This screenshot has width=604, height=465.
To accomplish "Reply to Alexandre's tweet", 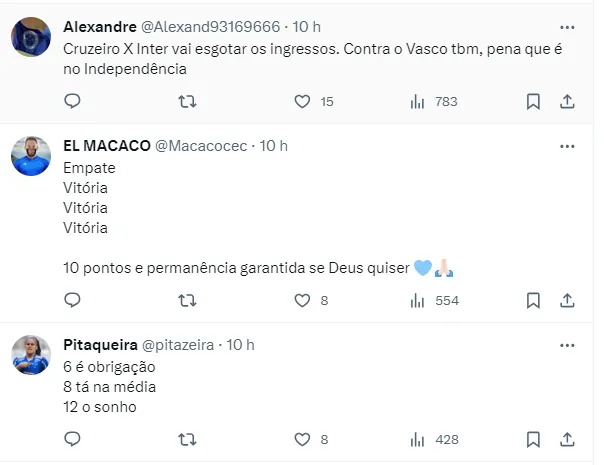I will click(72, 101).
